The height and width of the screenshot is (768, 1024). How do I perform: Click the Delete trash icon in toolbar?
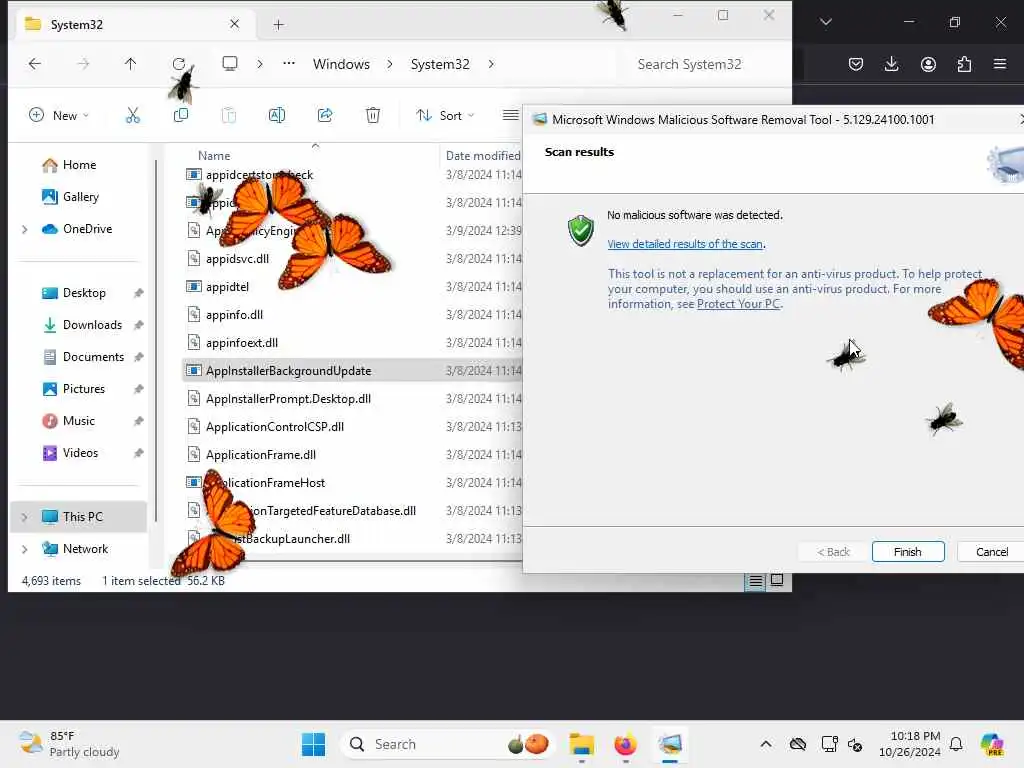pos(373,116)
